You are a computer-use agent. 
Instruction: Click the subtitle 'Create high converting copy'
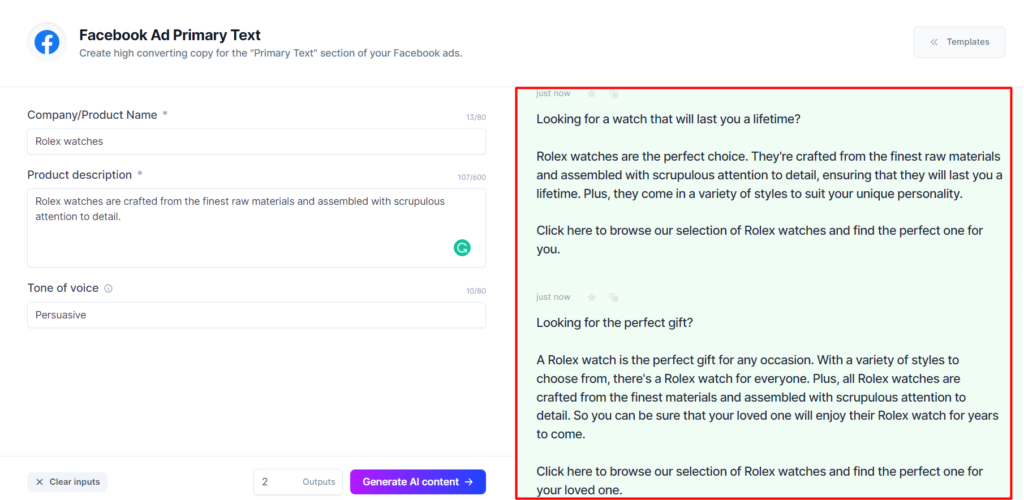coord(270,54)
